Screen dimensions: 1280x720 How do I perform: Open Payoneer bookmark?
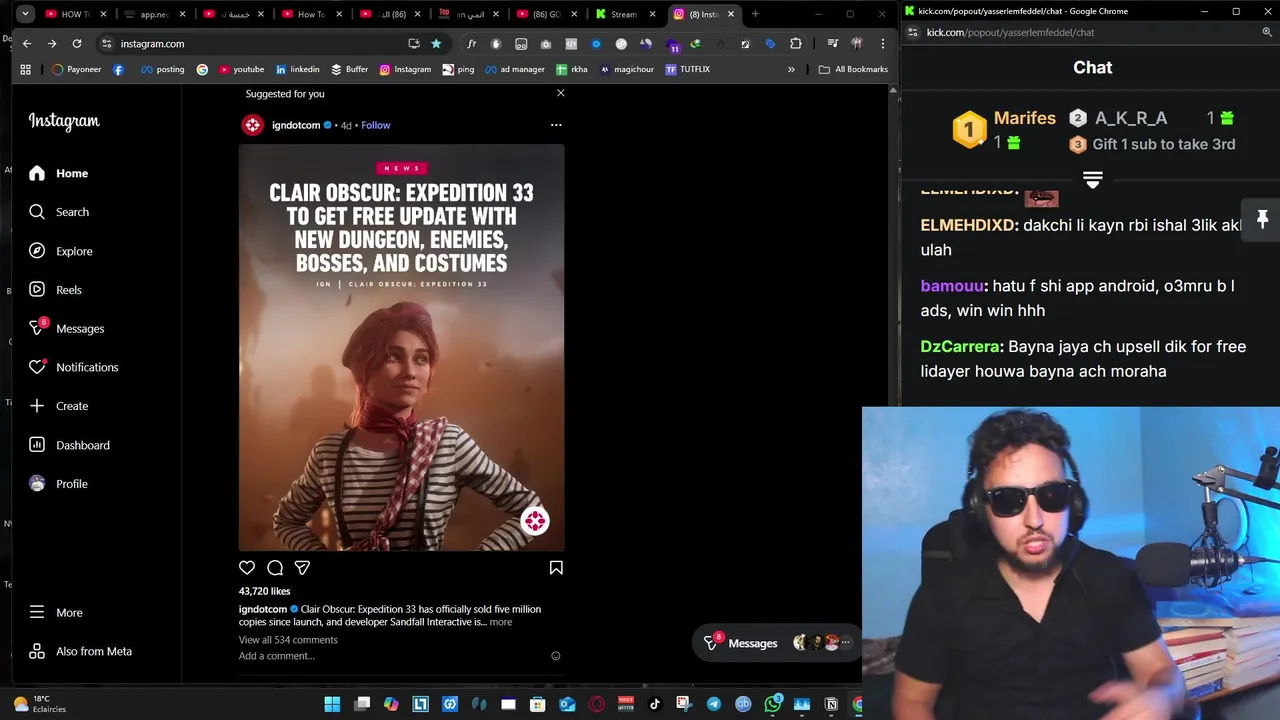(76, 69)
